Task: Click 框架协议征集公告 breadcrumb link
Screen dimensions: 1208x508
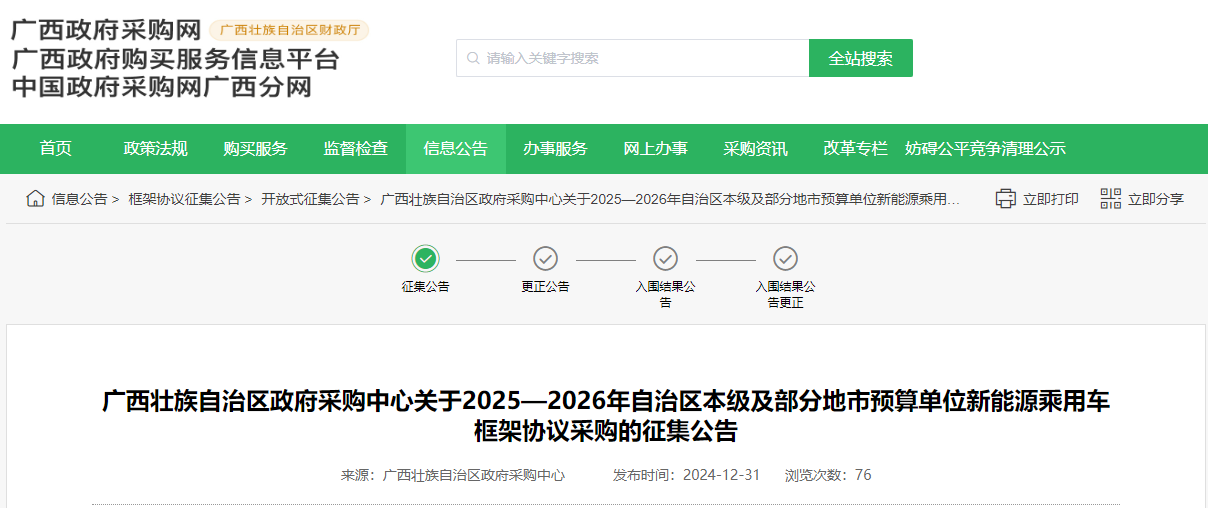Action: pyautogui.click(x=184, y=199)
